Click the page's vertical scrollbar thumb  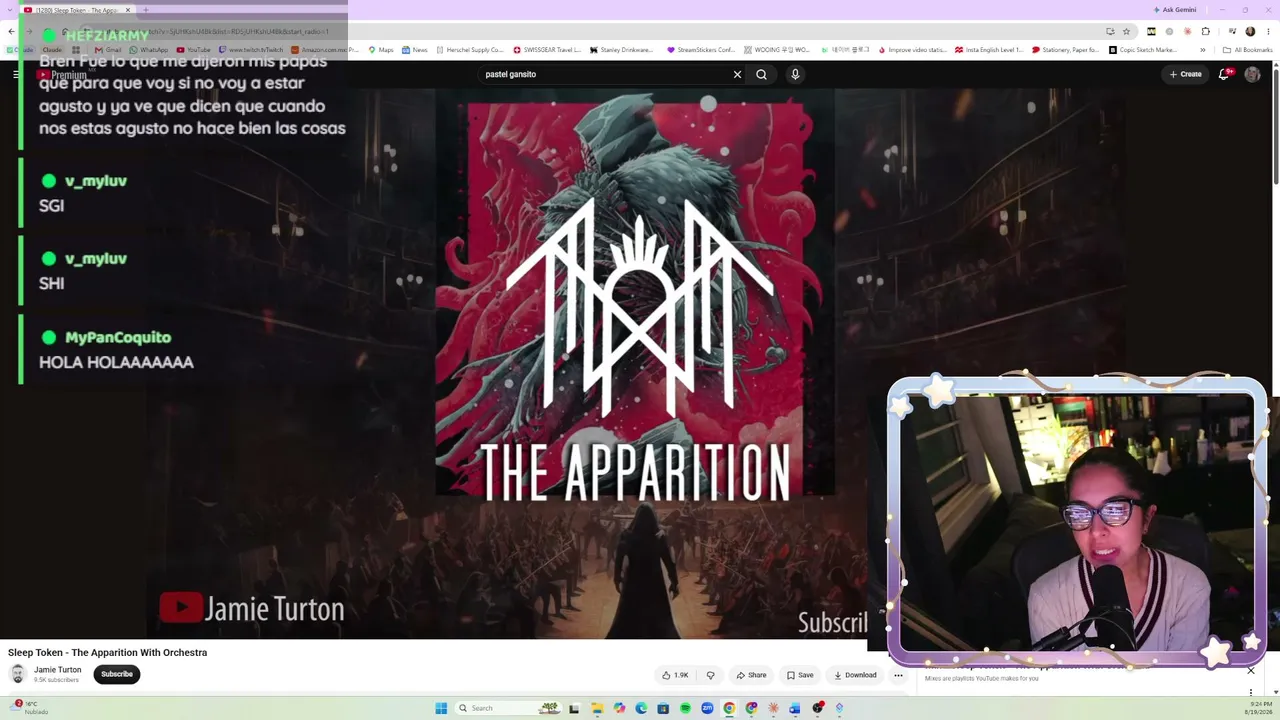point(1275,125)
